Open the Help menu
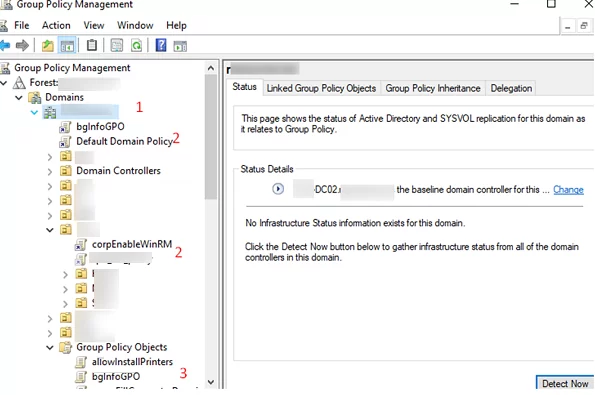Viewport: 595px width, 395px height. tap(176, 25)
